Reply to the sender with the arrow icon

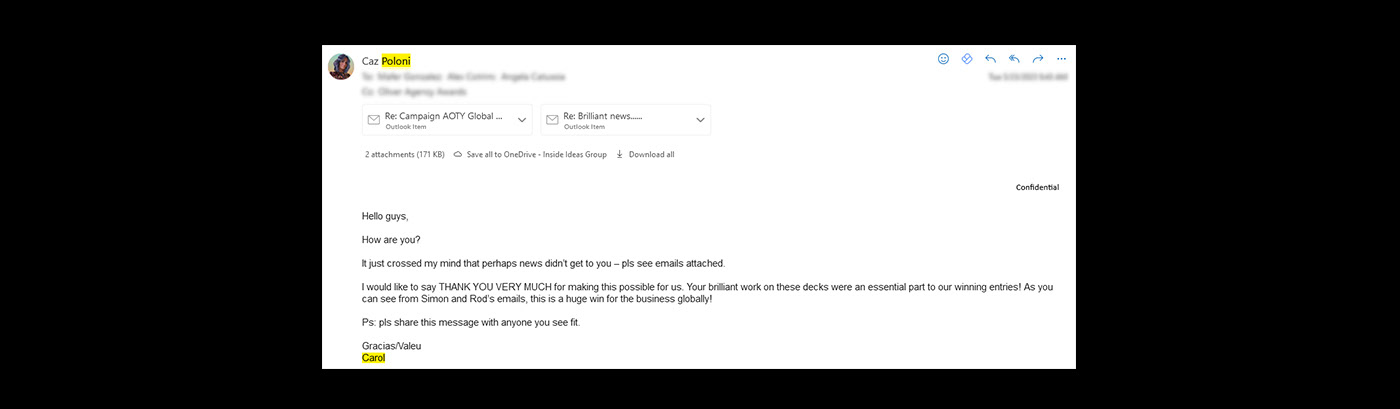991,59
